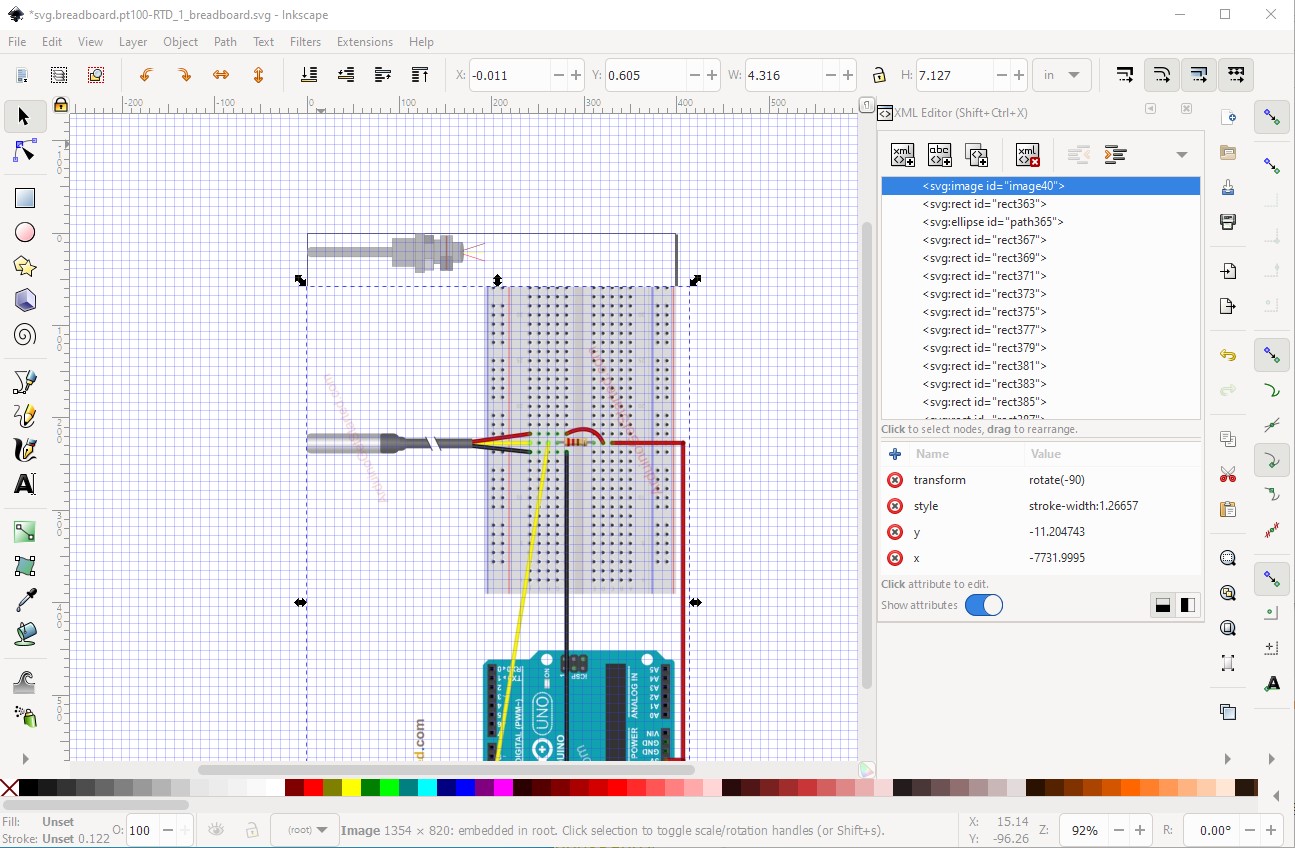The height and width of the screenshot is (848, 1295).
Task: Click the cyan color swatch
Action: pos(427,788)
